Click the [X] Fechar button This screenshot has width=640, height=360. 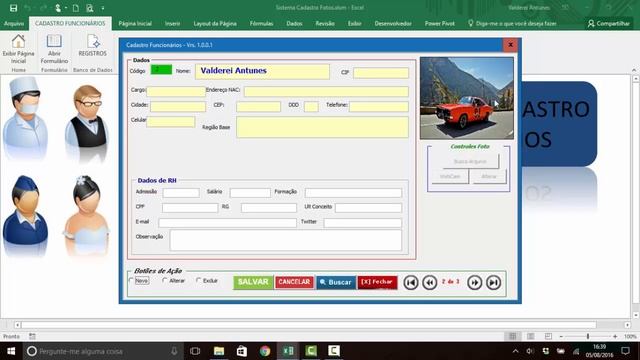(377, 282)
